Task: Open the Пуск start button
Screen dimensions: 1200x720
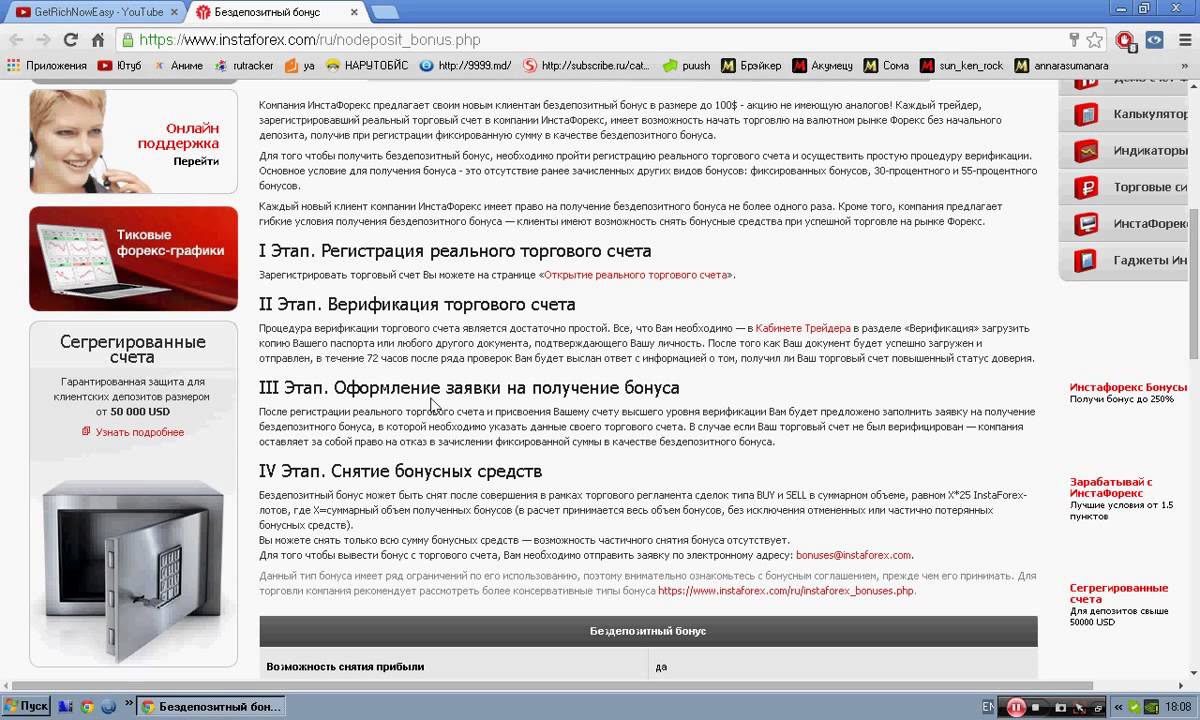Action: (x=27, y=706)
